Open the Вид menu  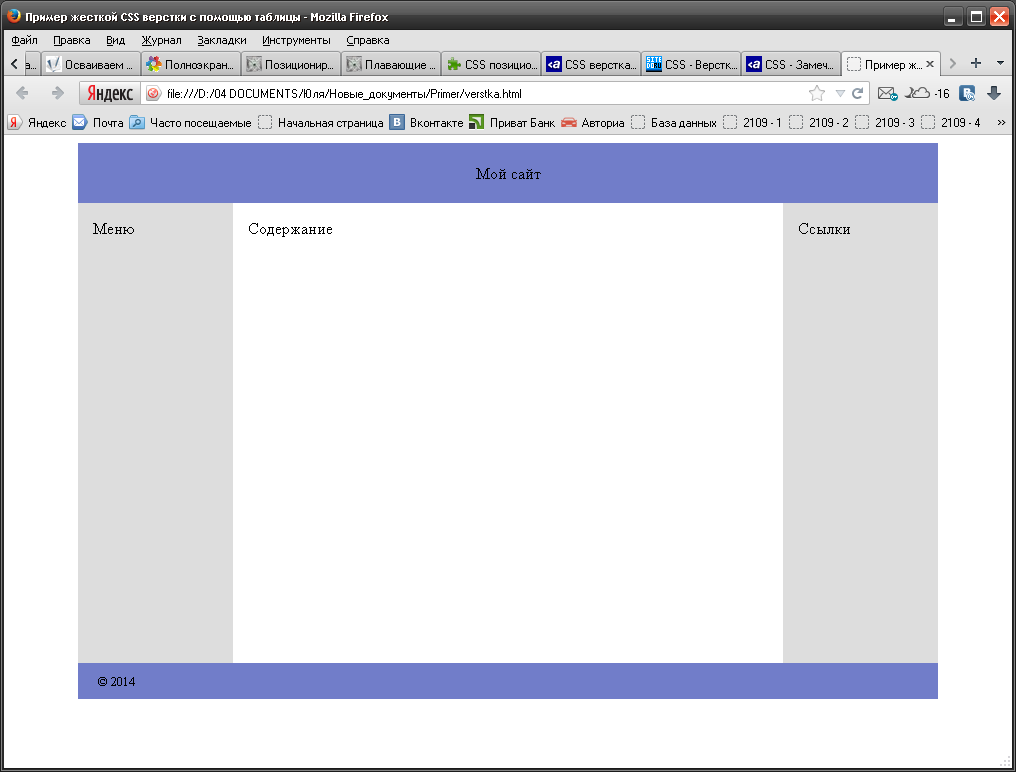115,40
